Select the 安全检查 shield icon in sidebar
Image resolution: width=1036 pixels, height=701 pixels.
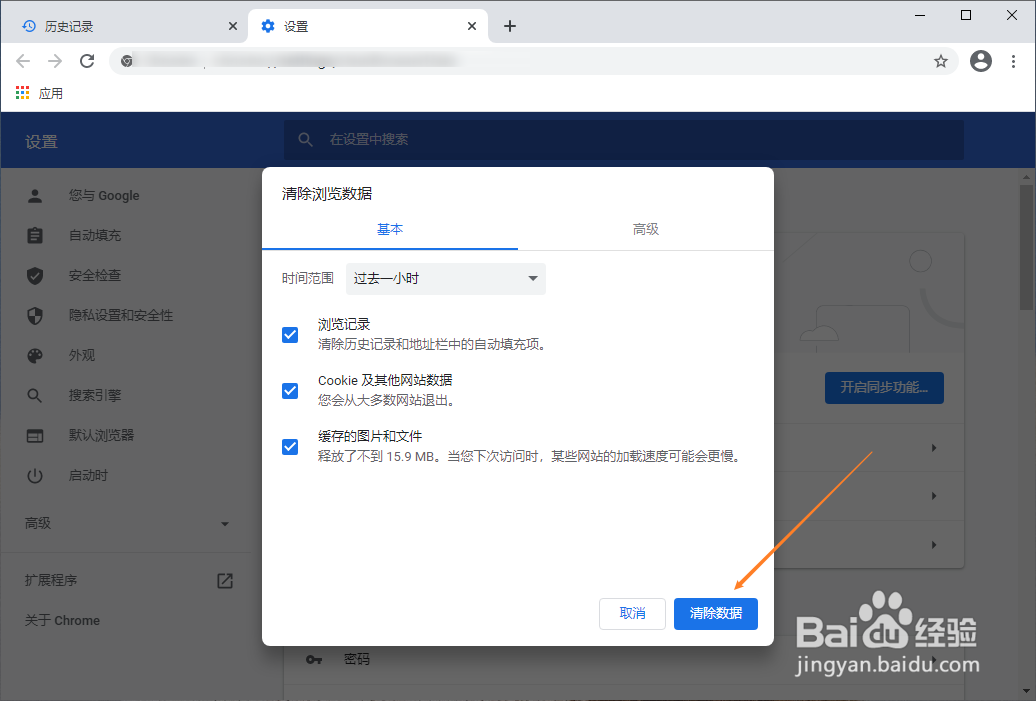[x=35, y=275]
